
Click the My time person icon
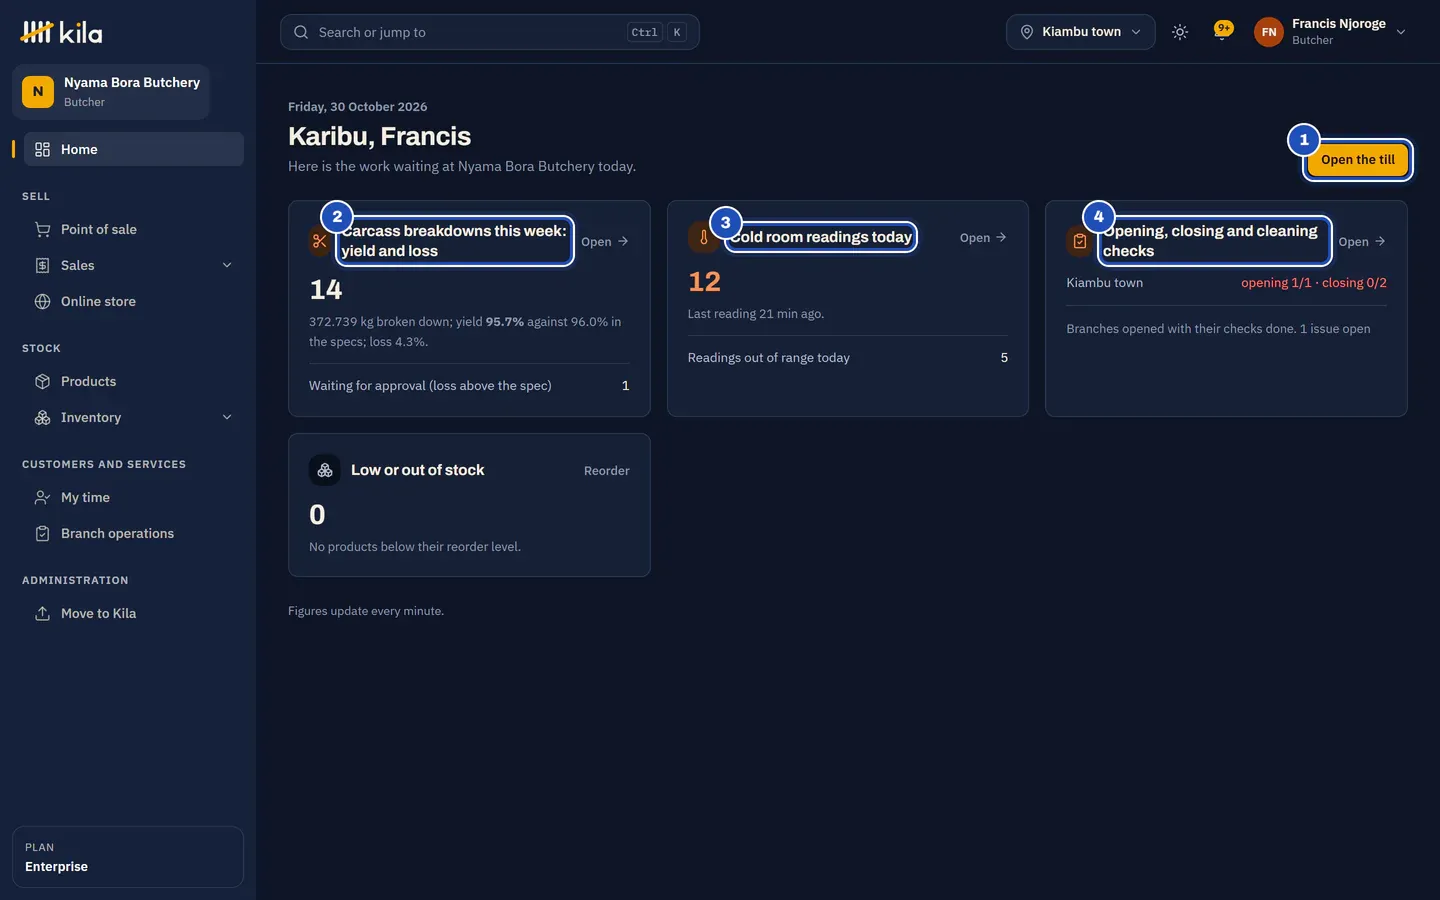[42, 497]
